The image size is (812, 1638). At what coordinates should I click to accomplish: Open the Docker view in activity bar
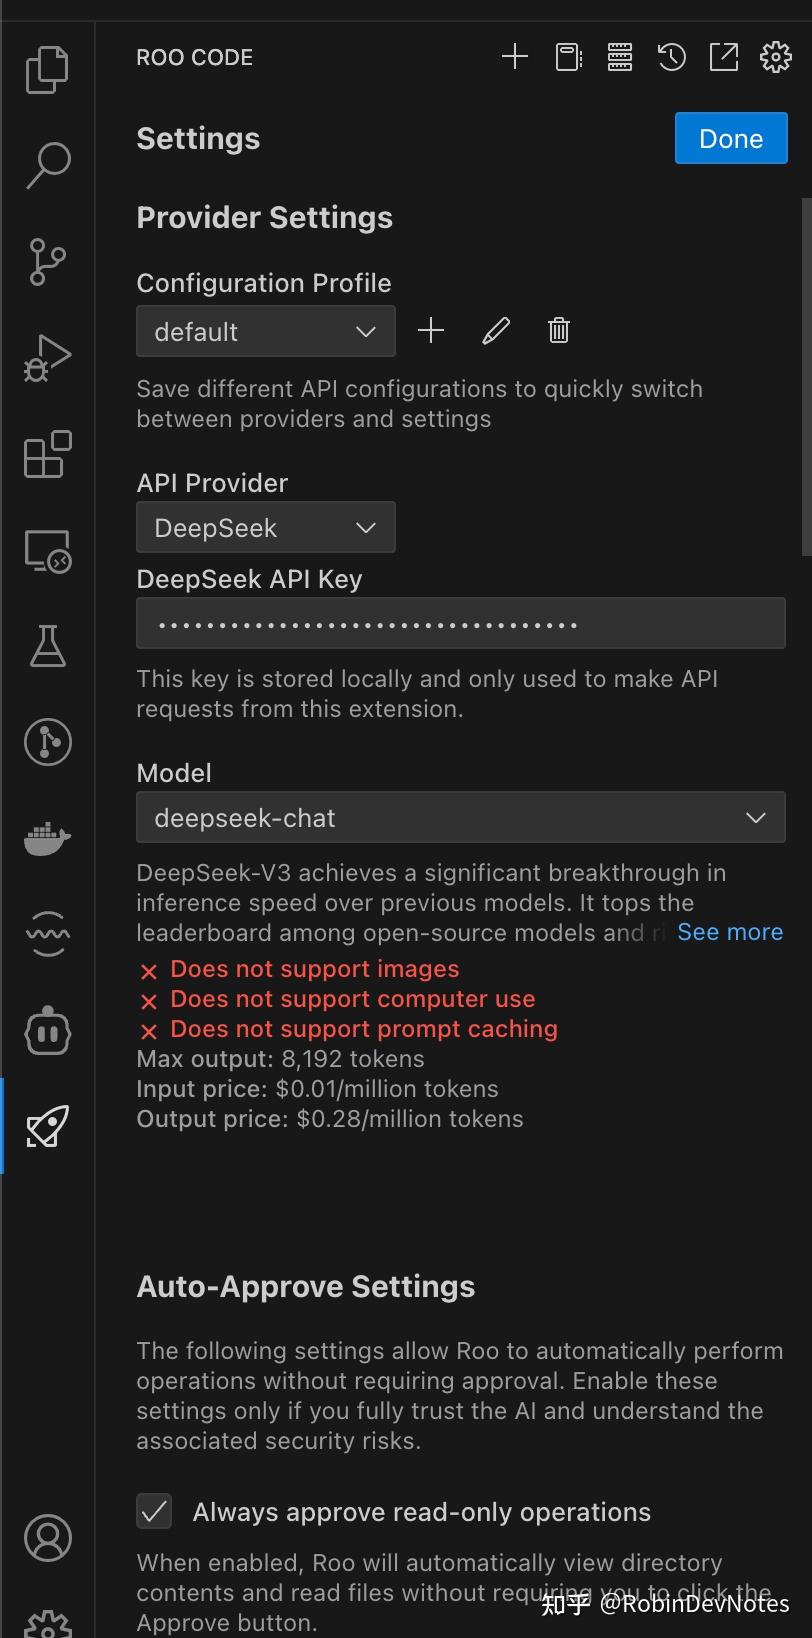47,837
